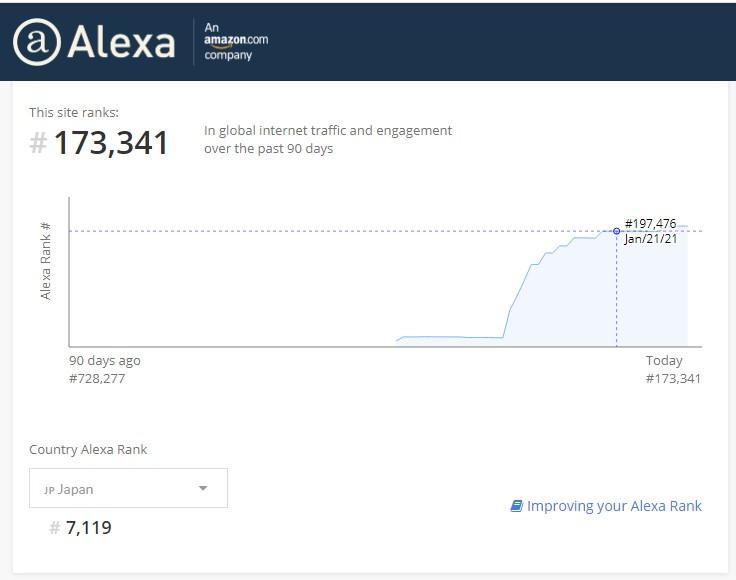
Task: Click the JP country code in dropdown
Action: pos(48,490)
